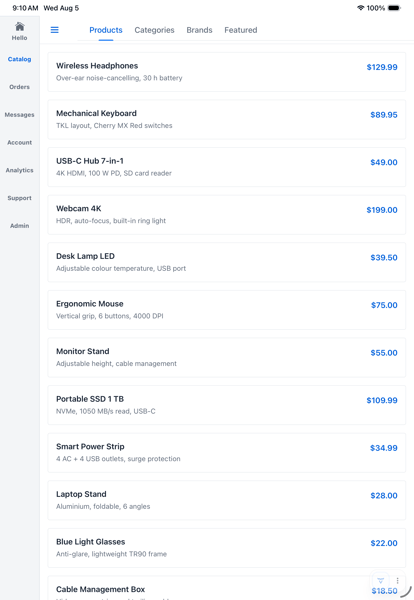Image resolution: width=414 pixels, height=600 pixels.
Task: Open the Analytics section
Action: (20, 170)
